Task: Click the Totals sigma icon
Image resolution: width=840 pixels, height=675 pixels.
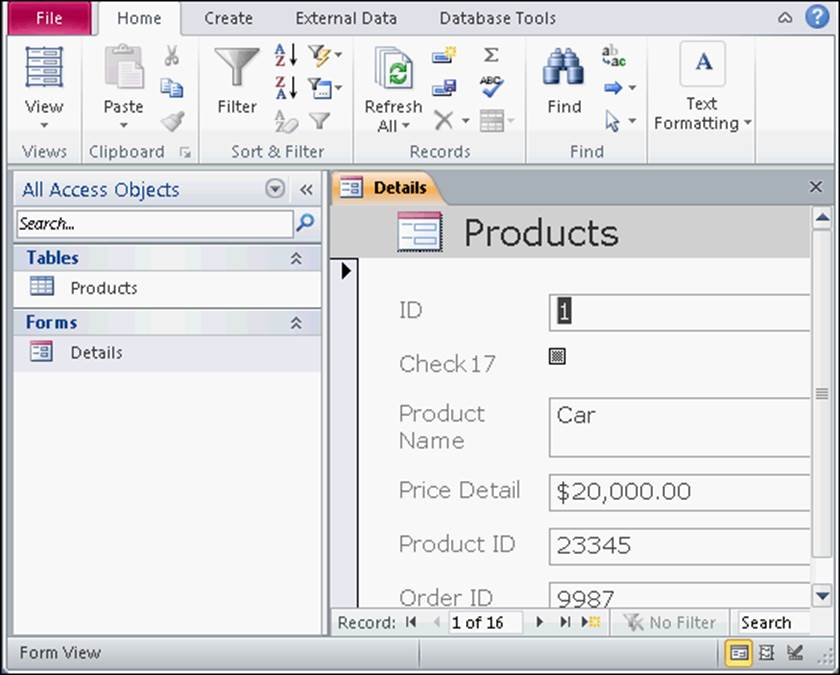Action: tap(491, 55)
